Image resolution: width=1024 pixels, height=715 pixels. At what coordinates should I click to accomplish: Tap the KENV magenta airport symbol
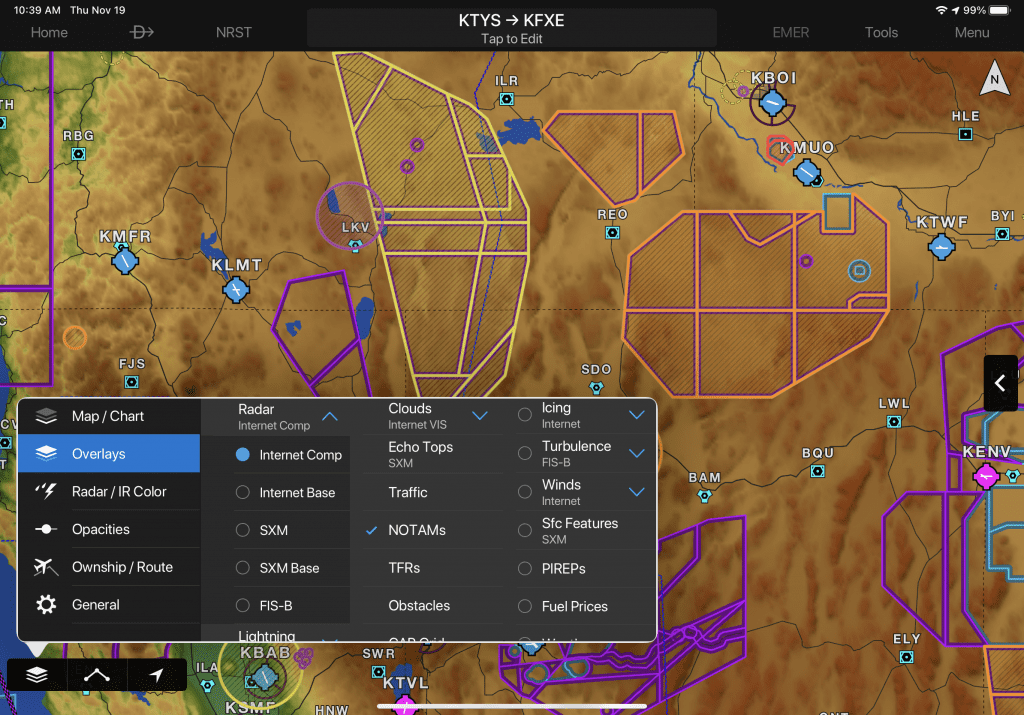(x=985, y=476)
